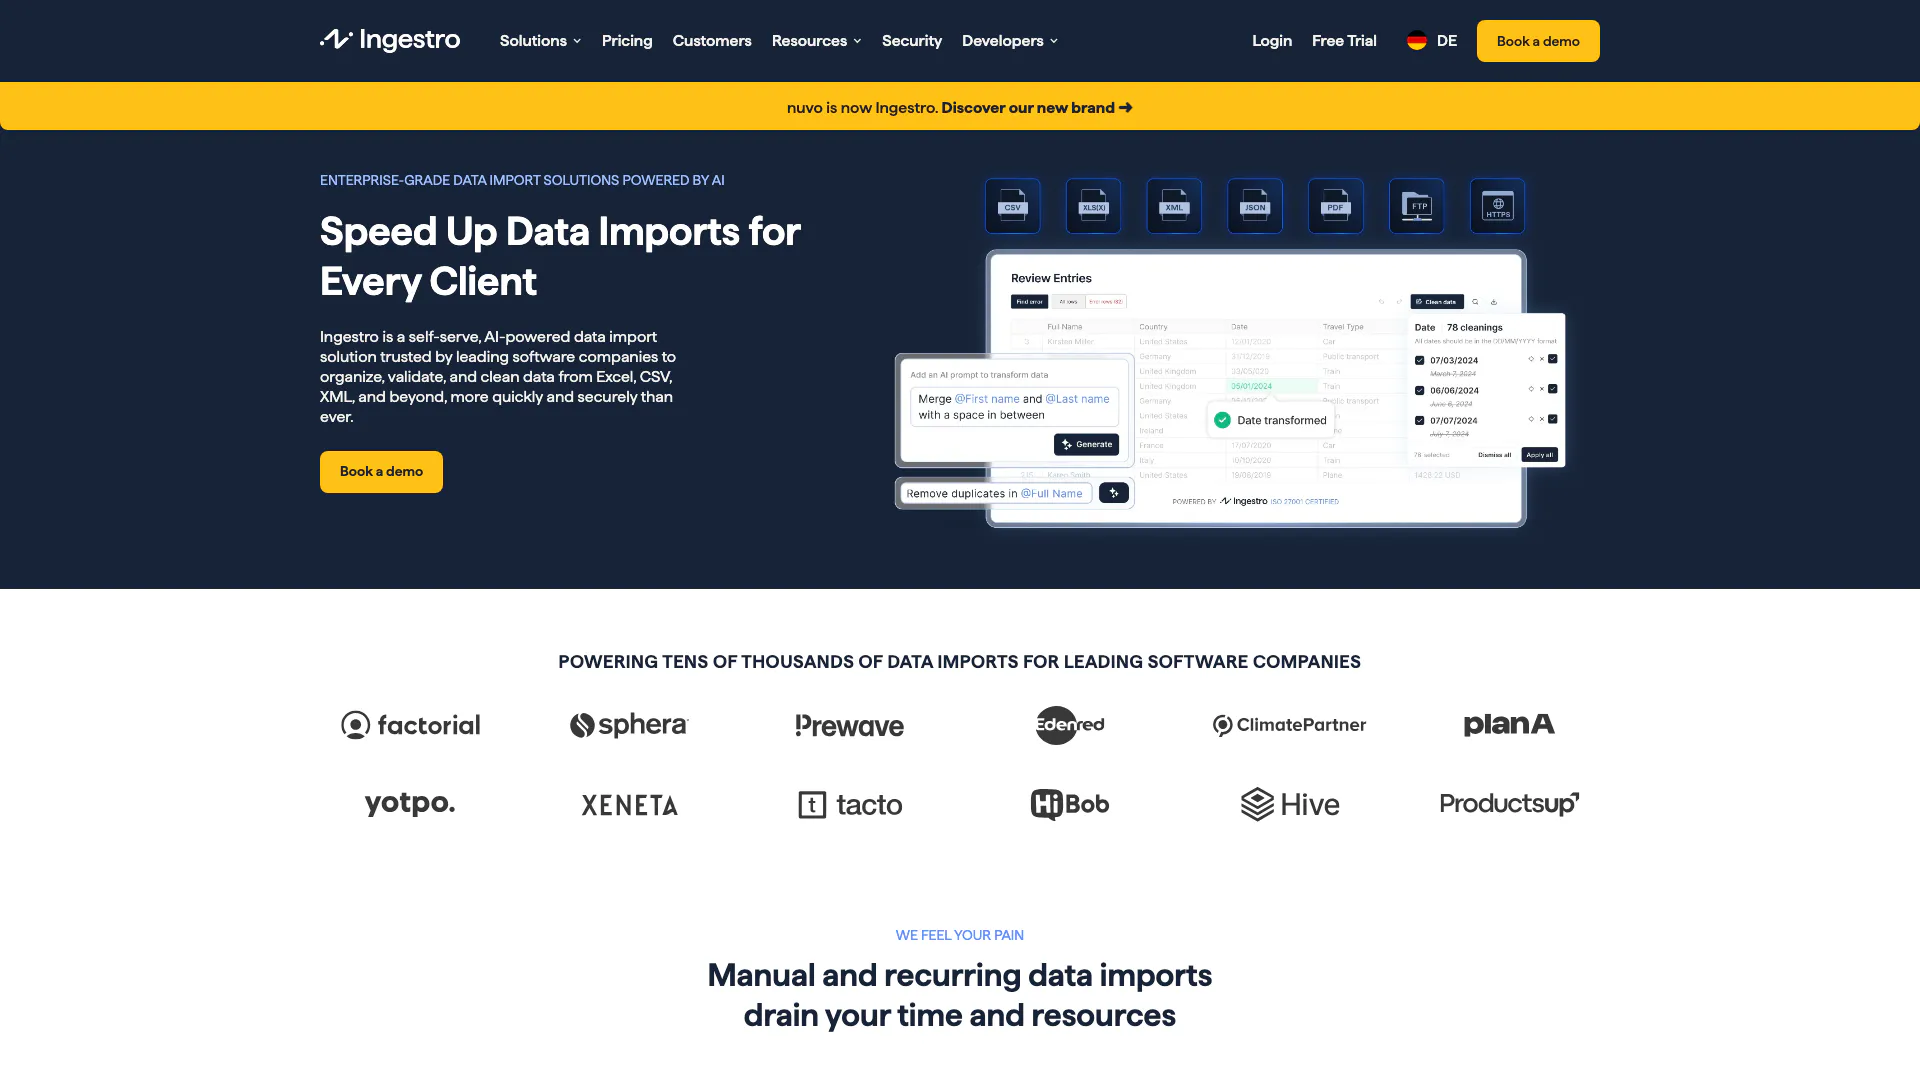The width and height of the screenshot is (1920, 1080).
Task: Open the Developers dropdown
Action: click(x=1009, y=41)
